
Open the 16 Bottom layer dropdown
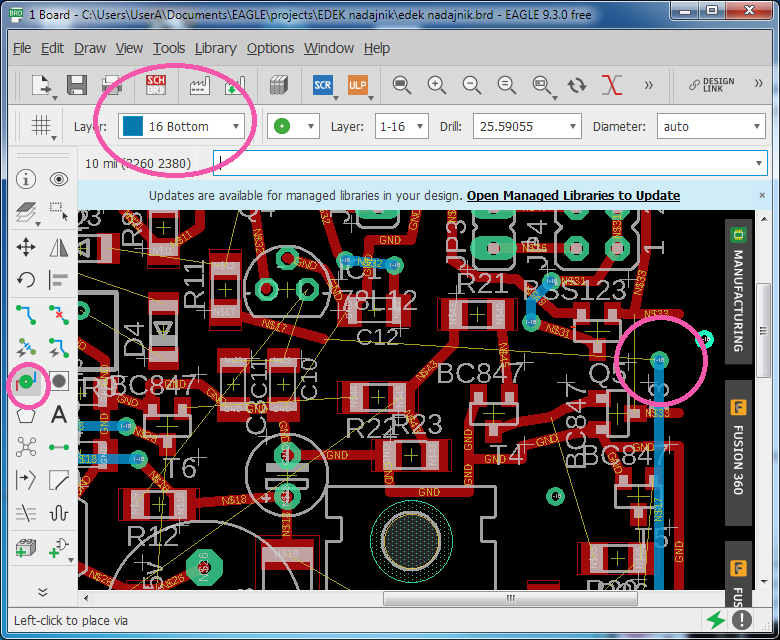(181, 127)
